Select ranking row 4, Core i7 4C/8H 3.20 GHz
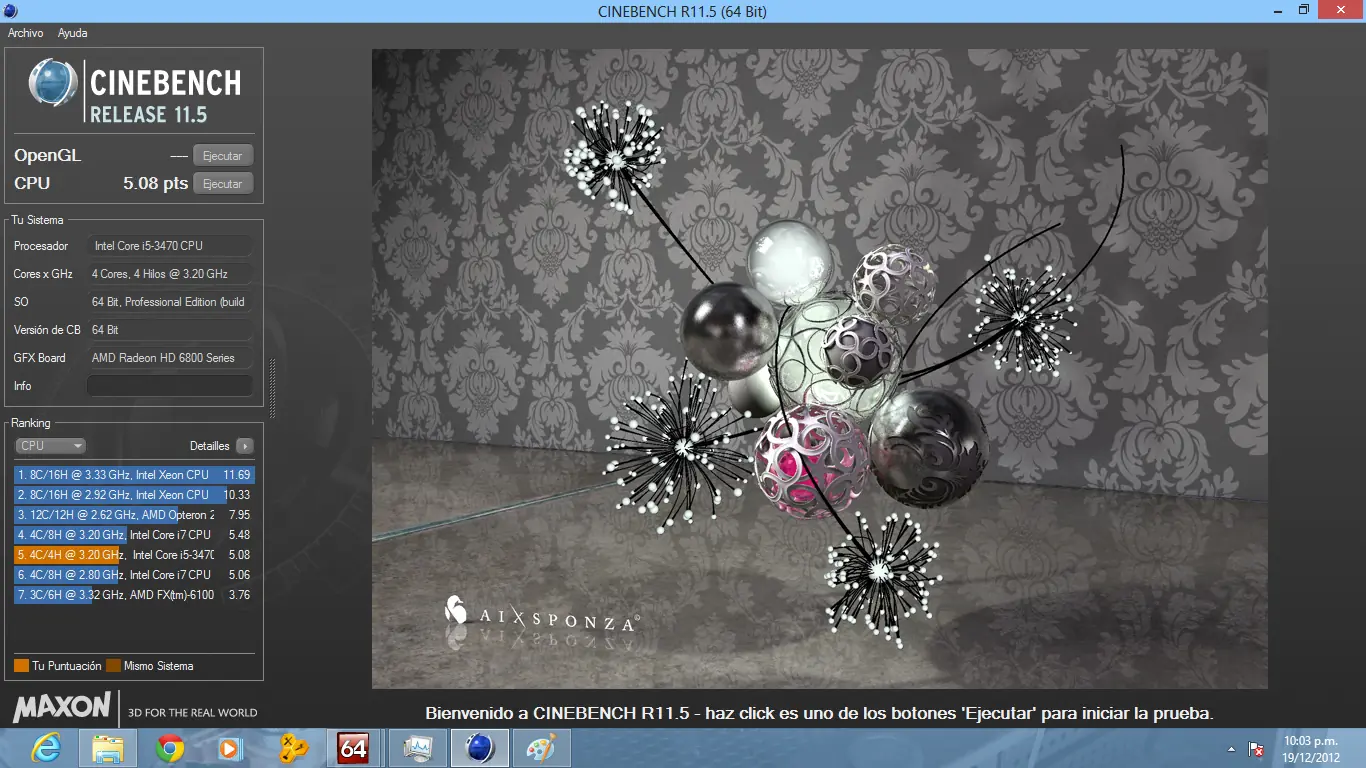The width and height of the screenshot is (1366, 768). (134, 535)
